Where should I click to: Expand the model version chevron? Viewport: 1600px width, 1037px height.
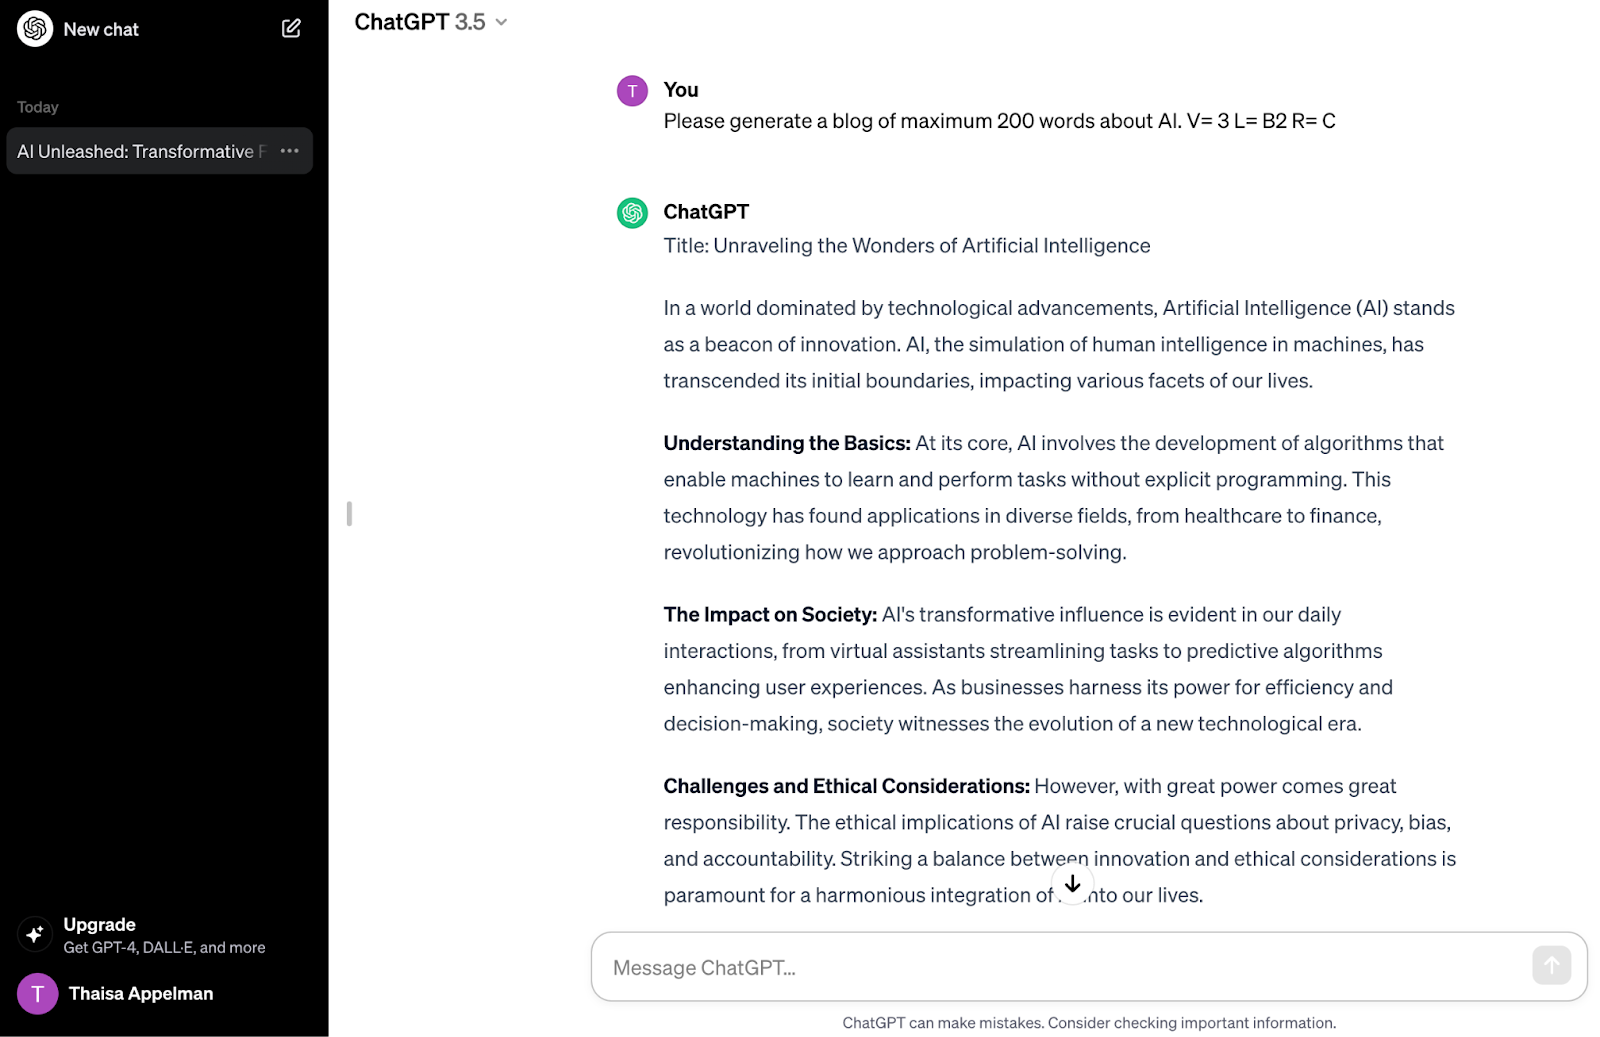pyautogui.click(x=502, y=21)
